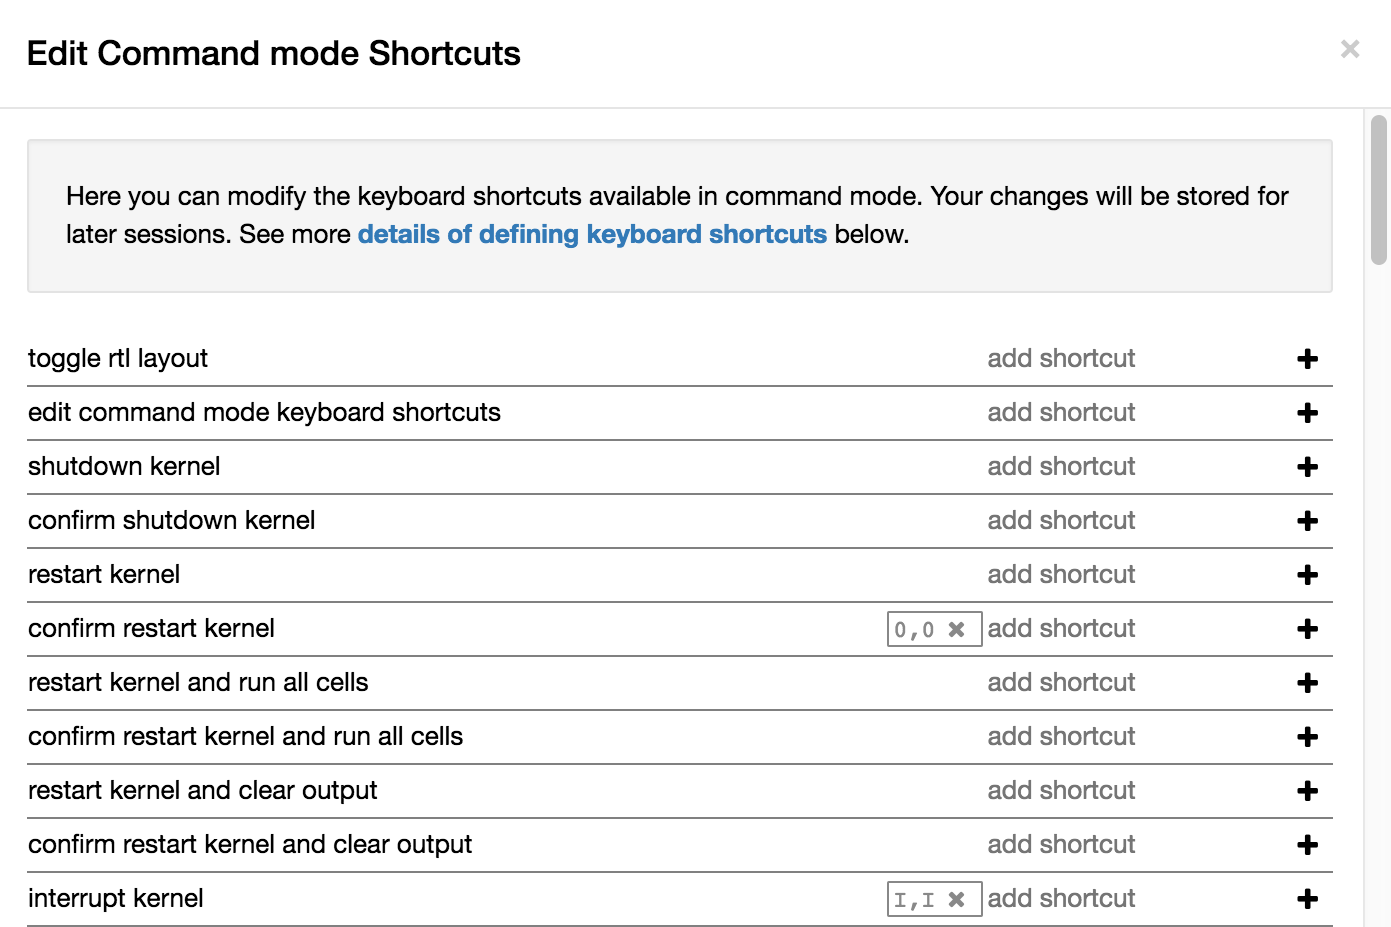
Task: Click plus for restart kernel and run all cells
Action: (x=1307, y=683)
